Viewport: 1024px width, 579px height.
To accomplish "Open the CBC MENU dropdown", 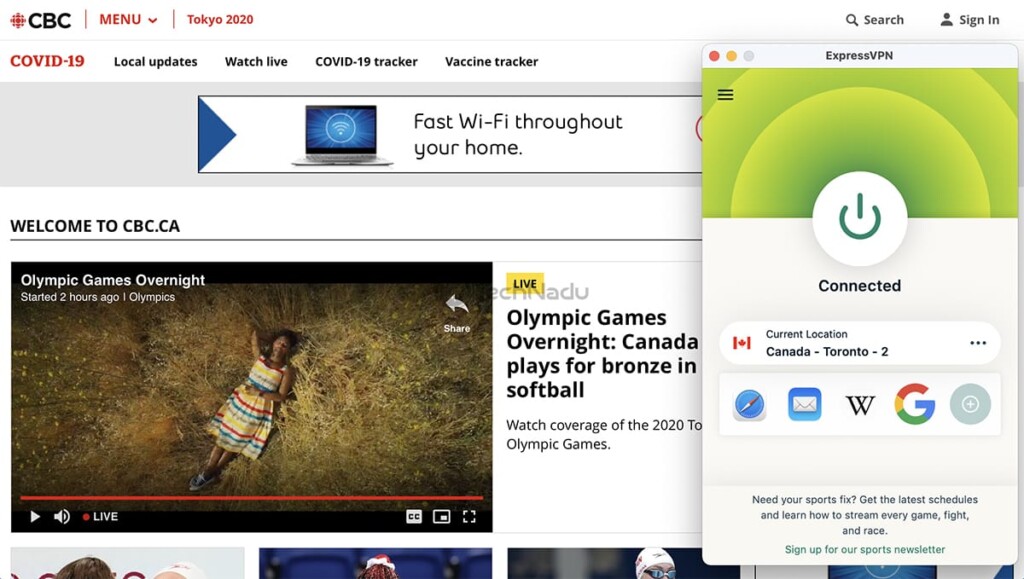I will 129,20.
